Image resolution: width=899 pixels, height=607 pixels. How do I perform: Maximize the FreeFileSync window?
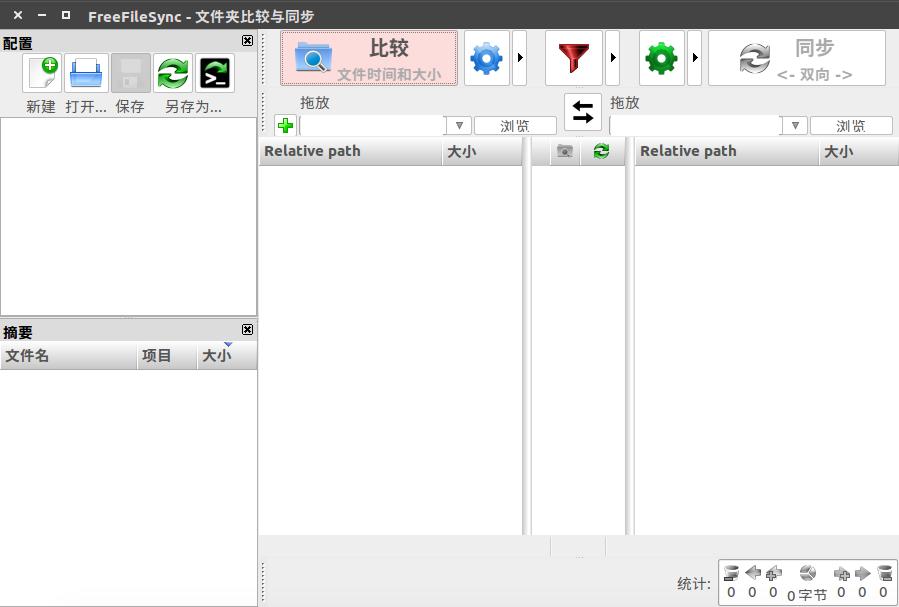[66, 15]
